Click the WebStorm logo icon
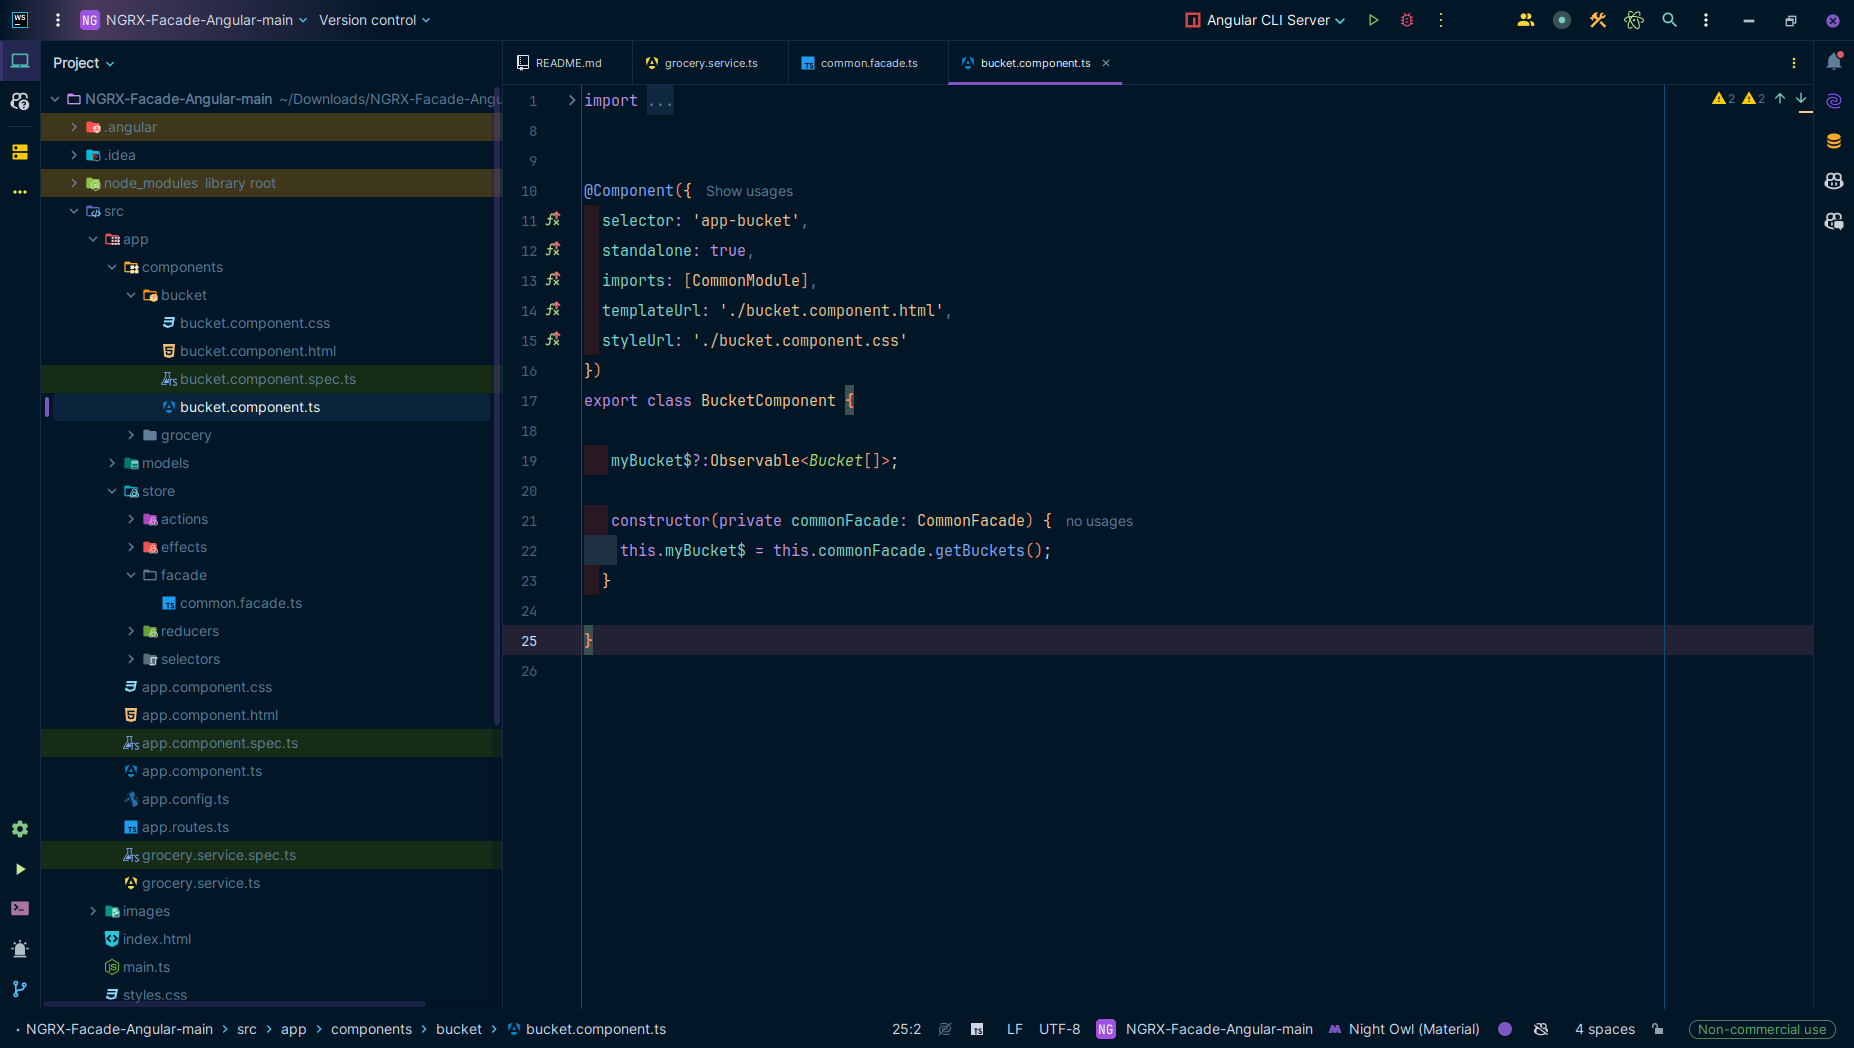This screenshot has height=1048, width=1854. 20,20
